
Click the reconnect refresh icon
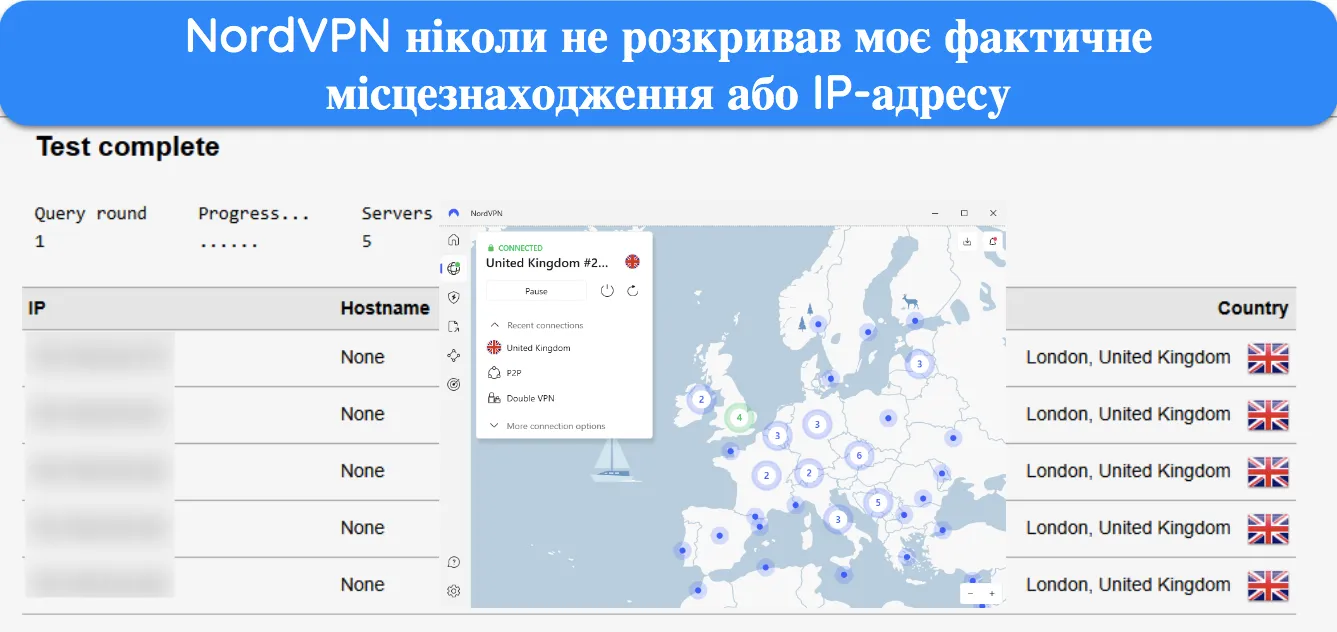(x=632, y=291)
